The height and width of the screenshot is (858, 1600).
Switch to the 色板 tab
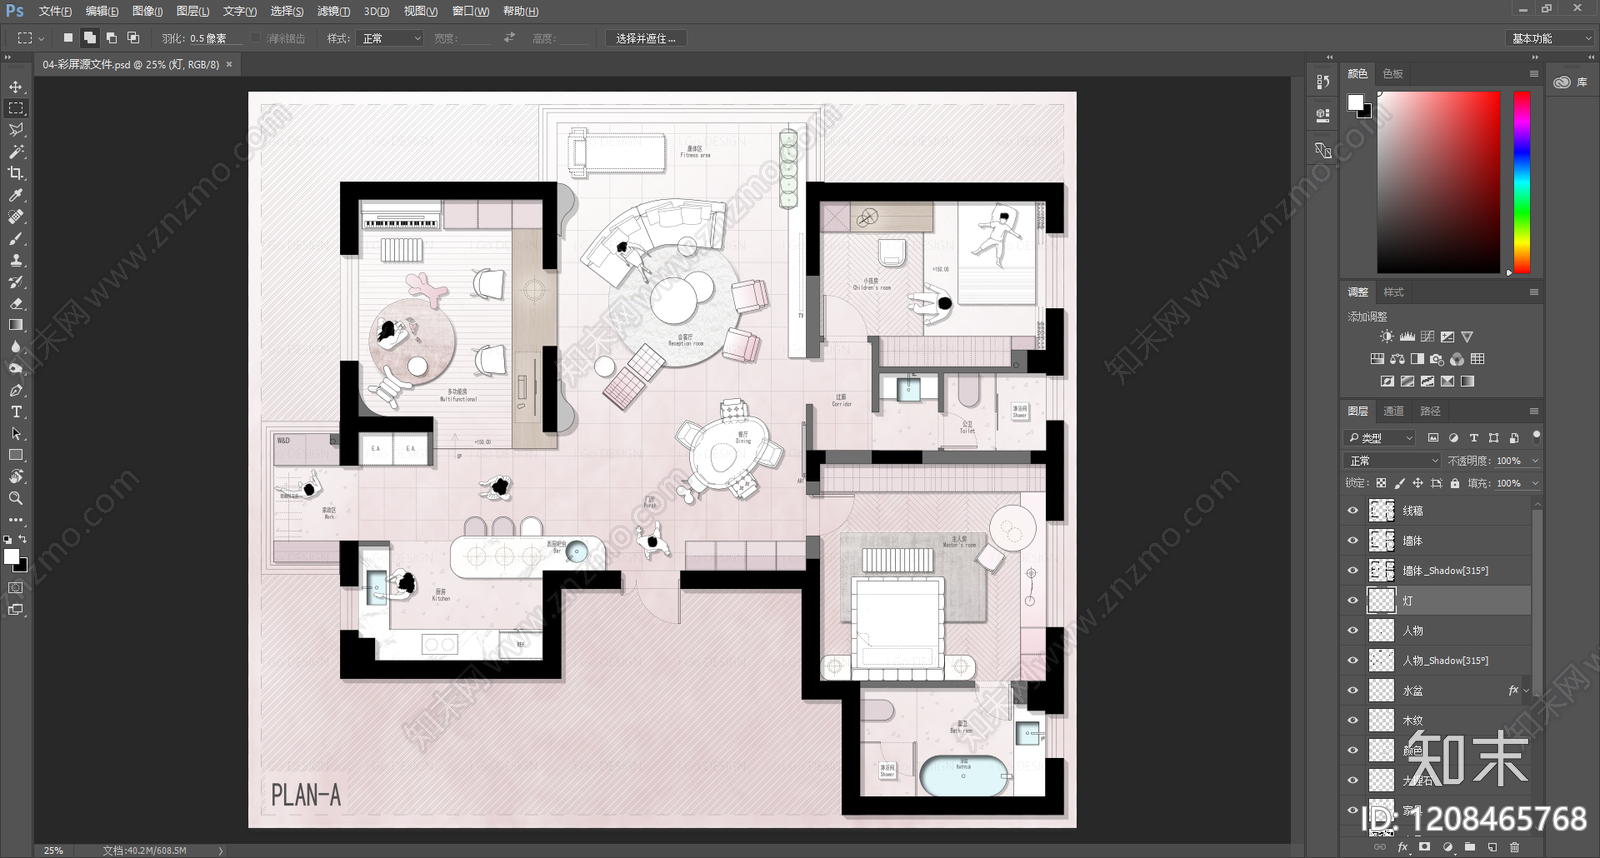(x=1393, y=74)
